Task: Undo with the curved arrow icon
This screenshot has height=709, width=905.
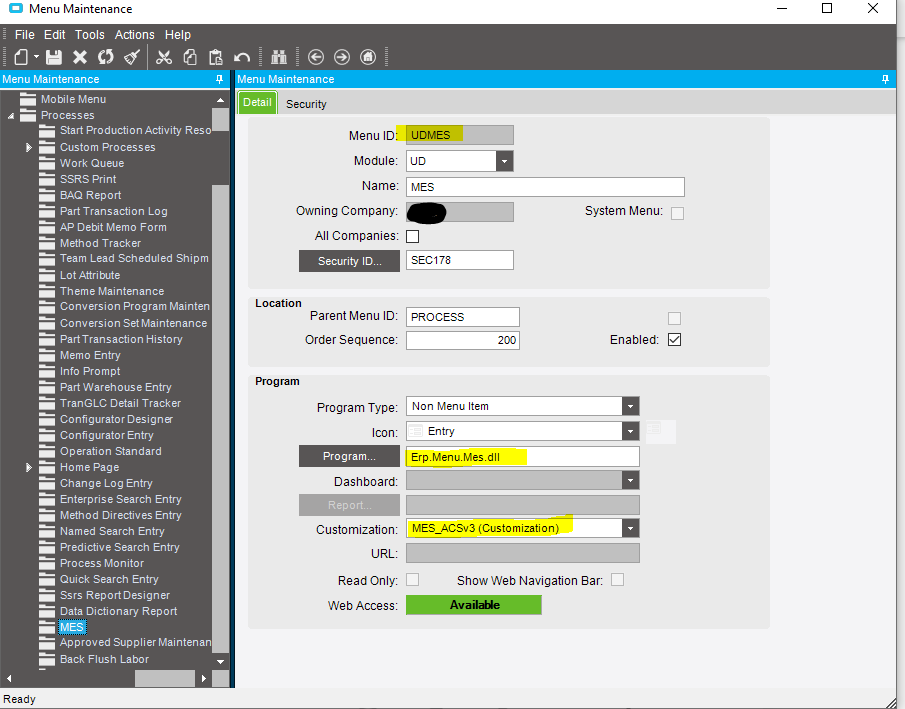Action: click(242, 57)
